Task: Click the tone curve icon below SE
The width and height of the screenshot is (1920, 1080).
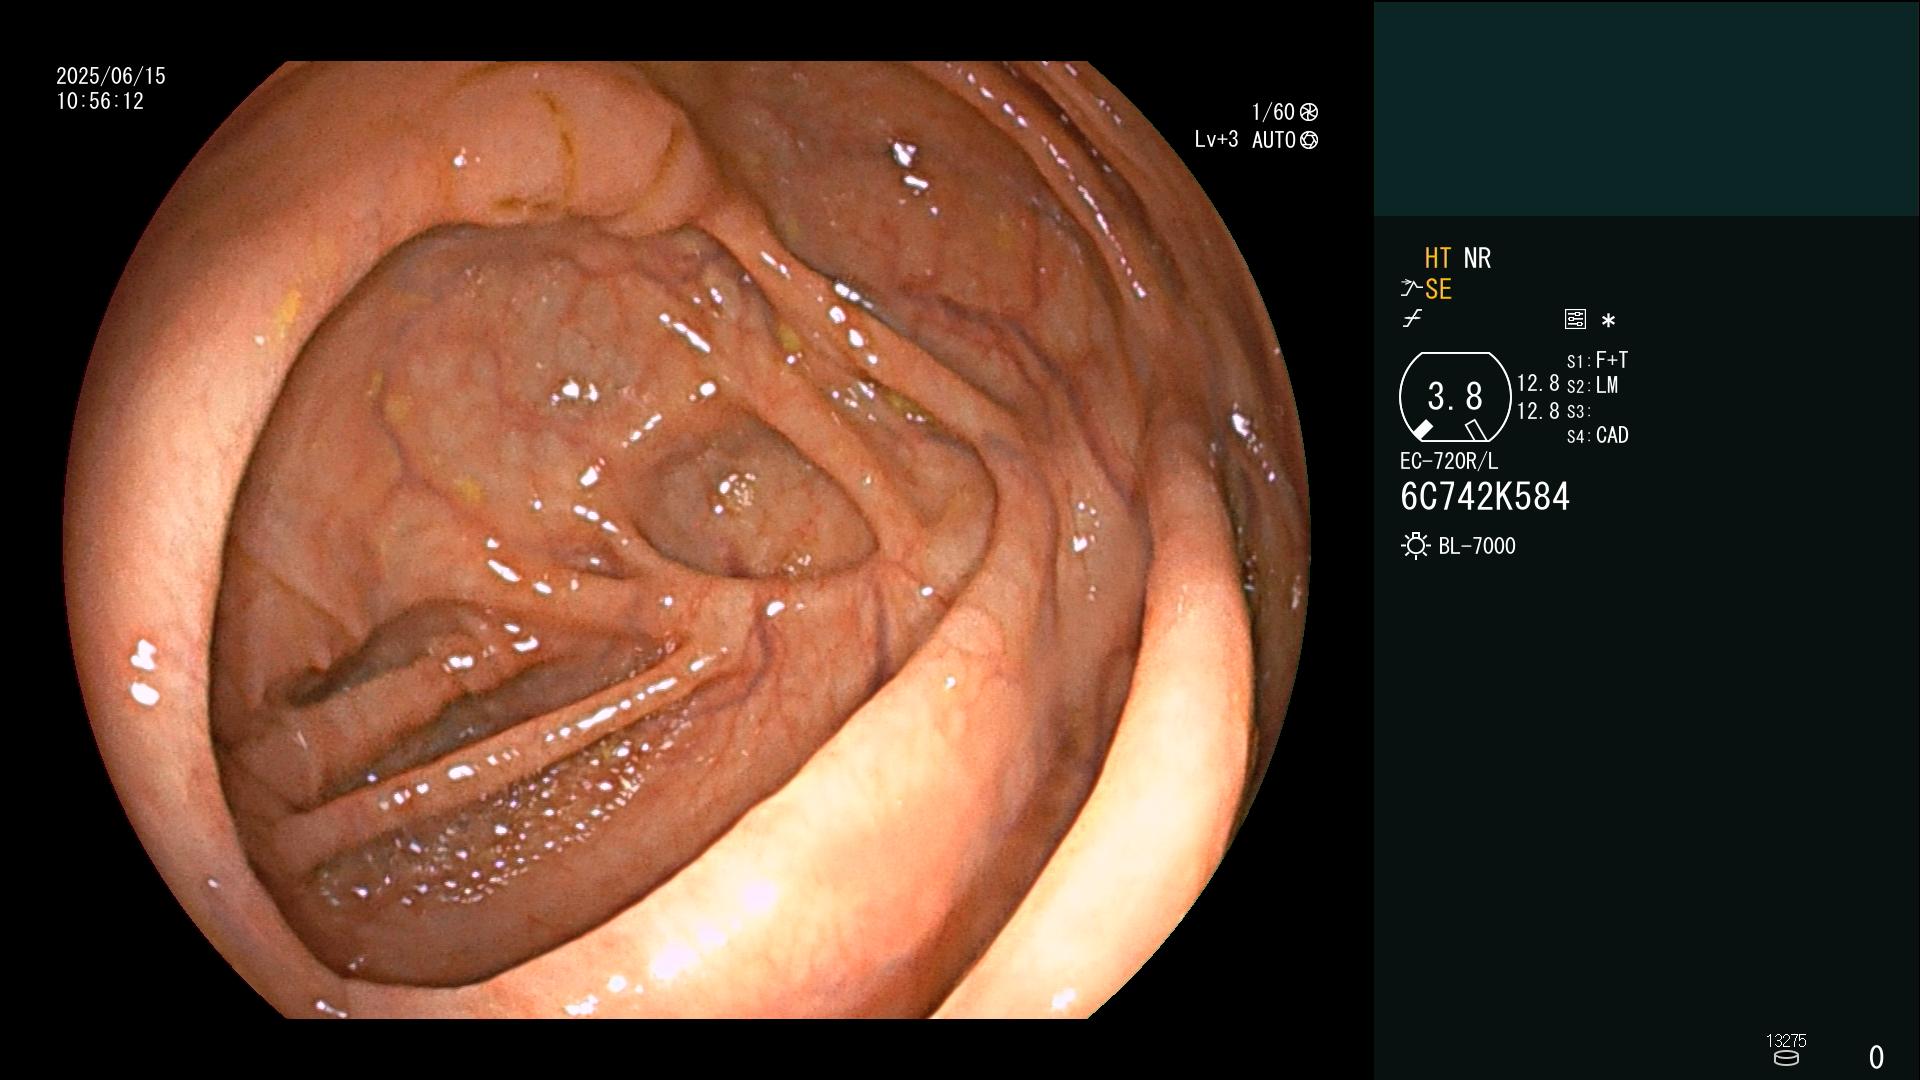Action: click(1412, 319)
